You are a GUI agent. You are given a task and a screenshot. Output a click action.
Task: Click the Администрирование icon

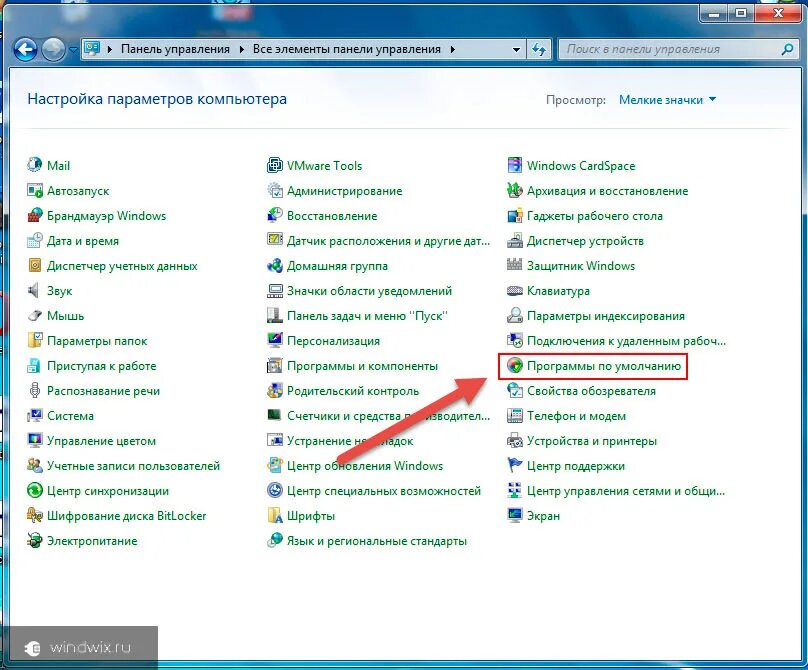(275, 190)
